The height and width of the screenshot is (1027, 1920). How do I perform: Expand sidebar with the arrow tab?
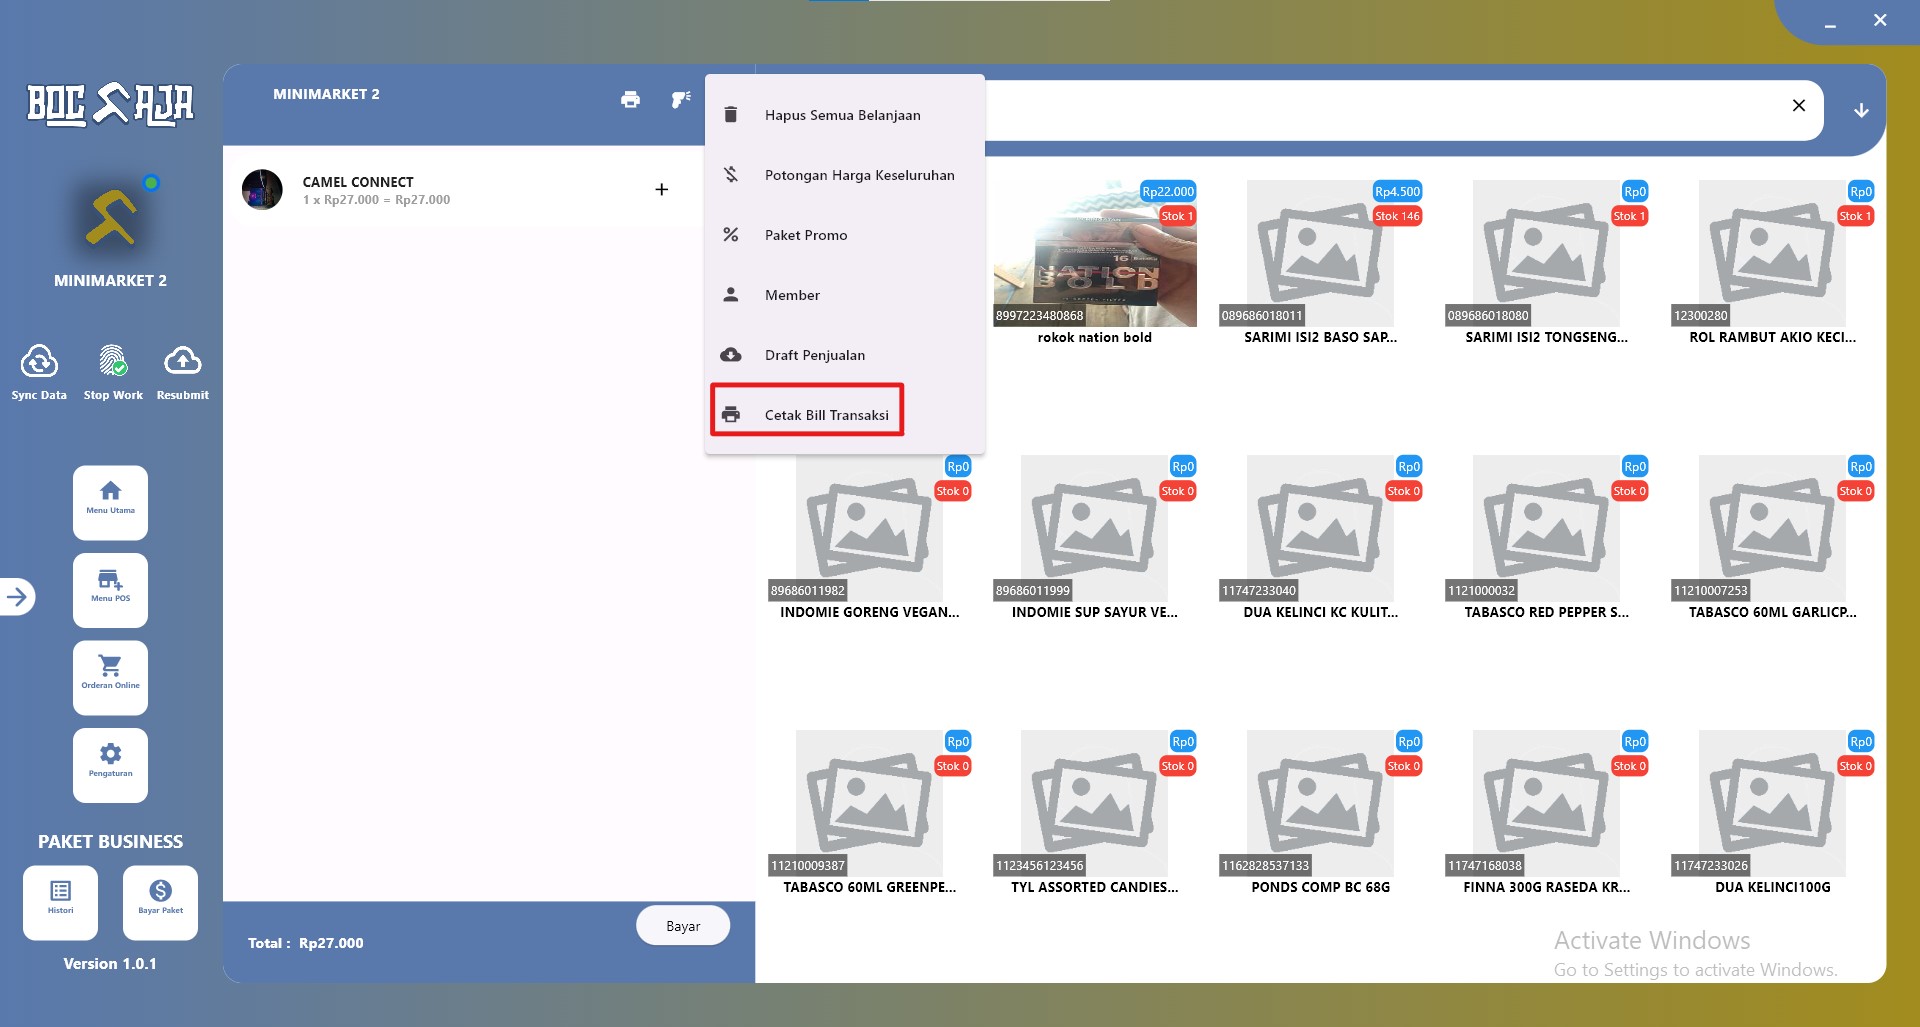point(17,597)
